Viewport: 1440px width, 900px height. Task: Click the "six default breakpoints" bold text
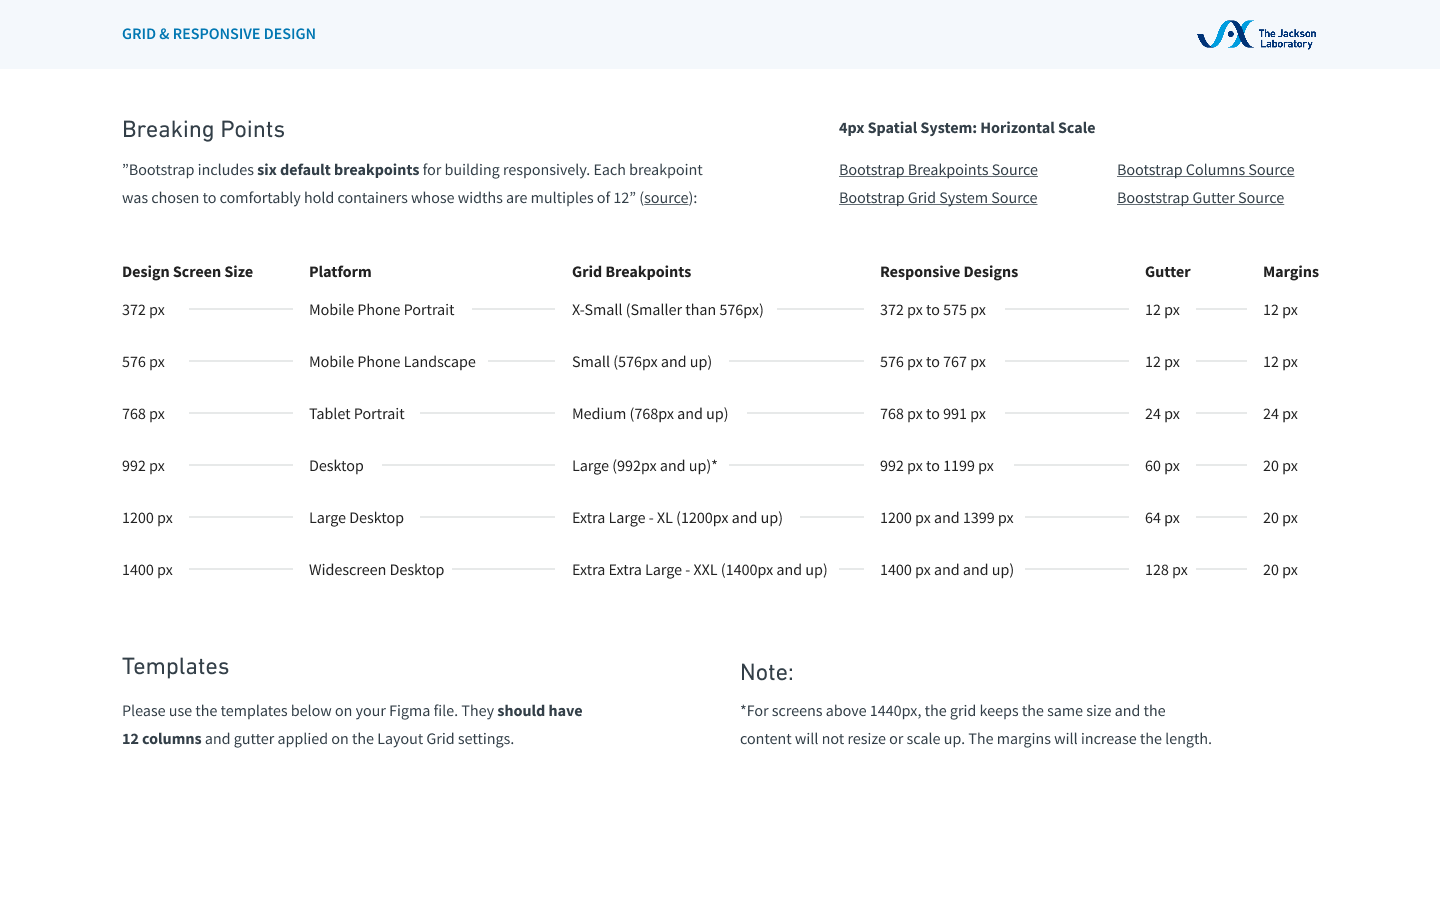pyautogui.click(x=338, y=170)
